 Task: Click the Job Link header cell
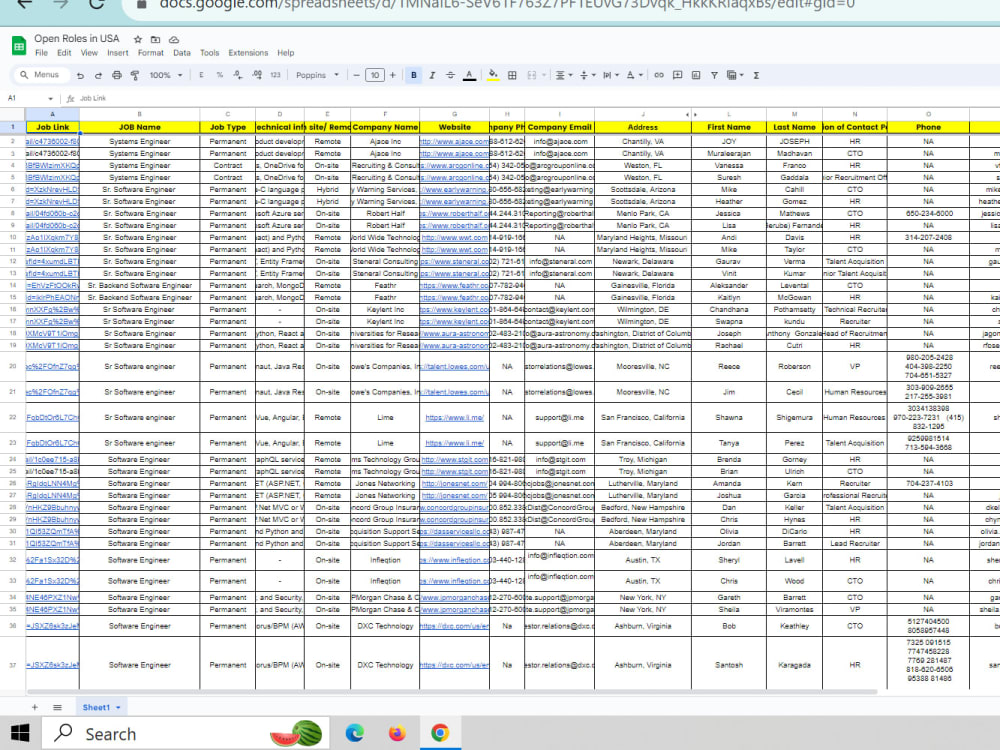click(x=52, y=127)
